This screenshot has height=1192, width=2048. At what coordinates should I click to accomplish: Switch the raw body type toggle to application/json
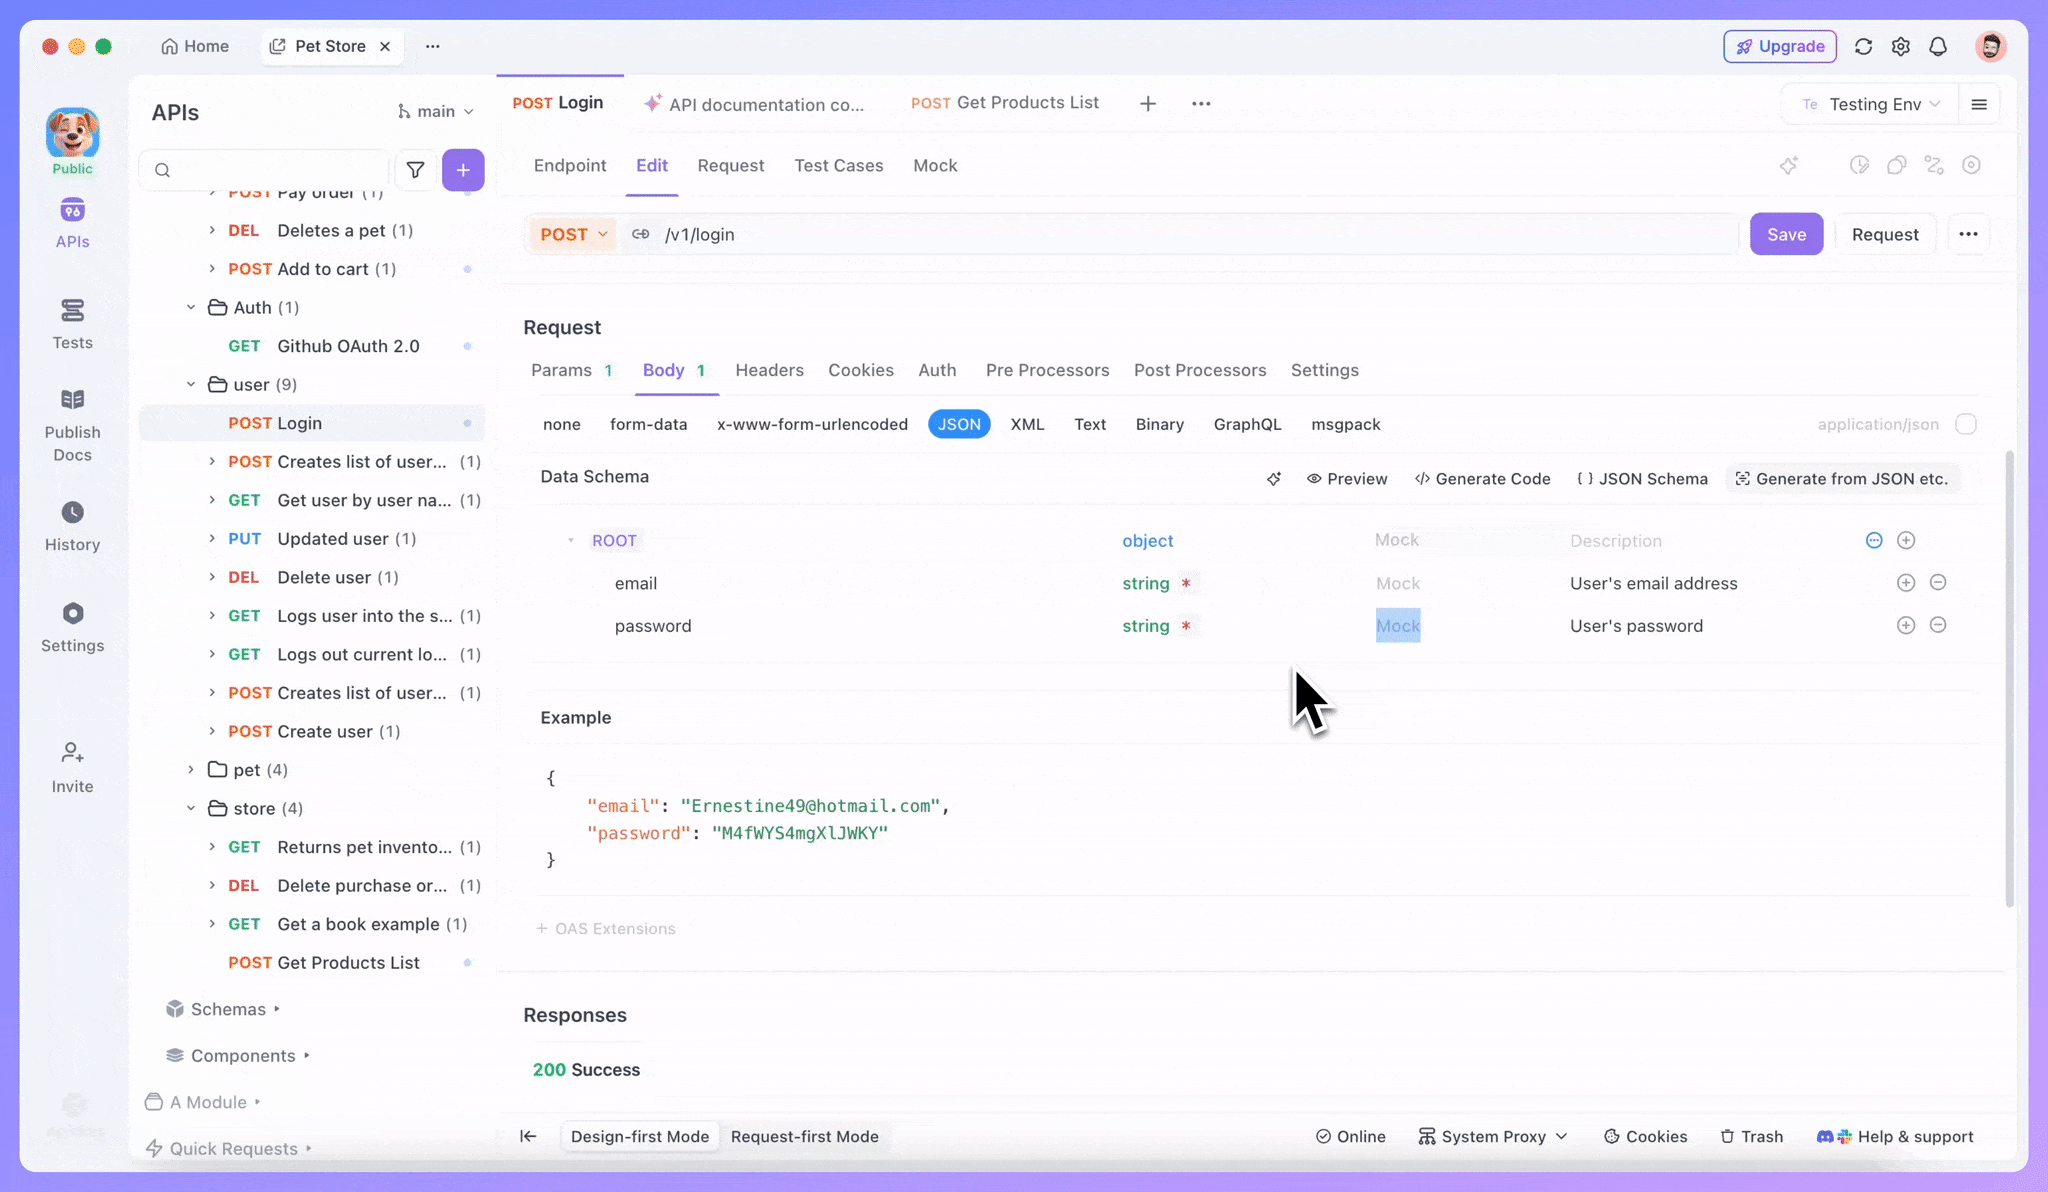[x=1965, y=424]
